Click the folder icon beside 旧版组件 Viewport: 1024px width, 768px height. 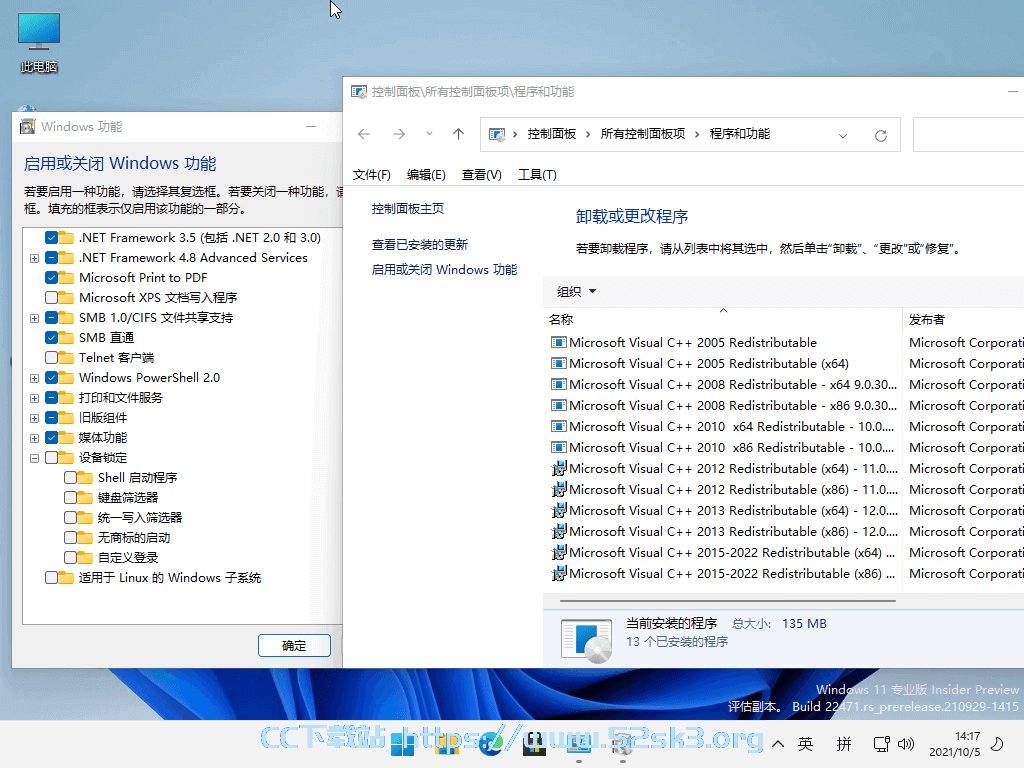(68, 418)
